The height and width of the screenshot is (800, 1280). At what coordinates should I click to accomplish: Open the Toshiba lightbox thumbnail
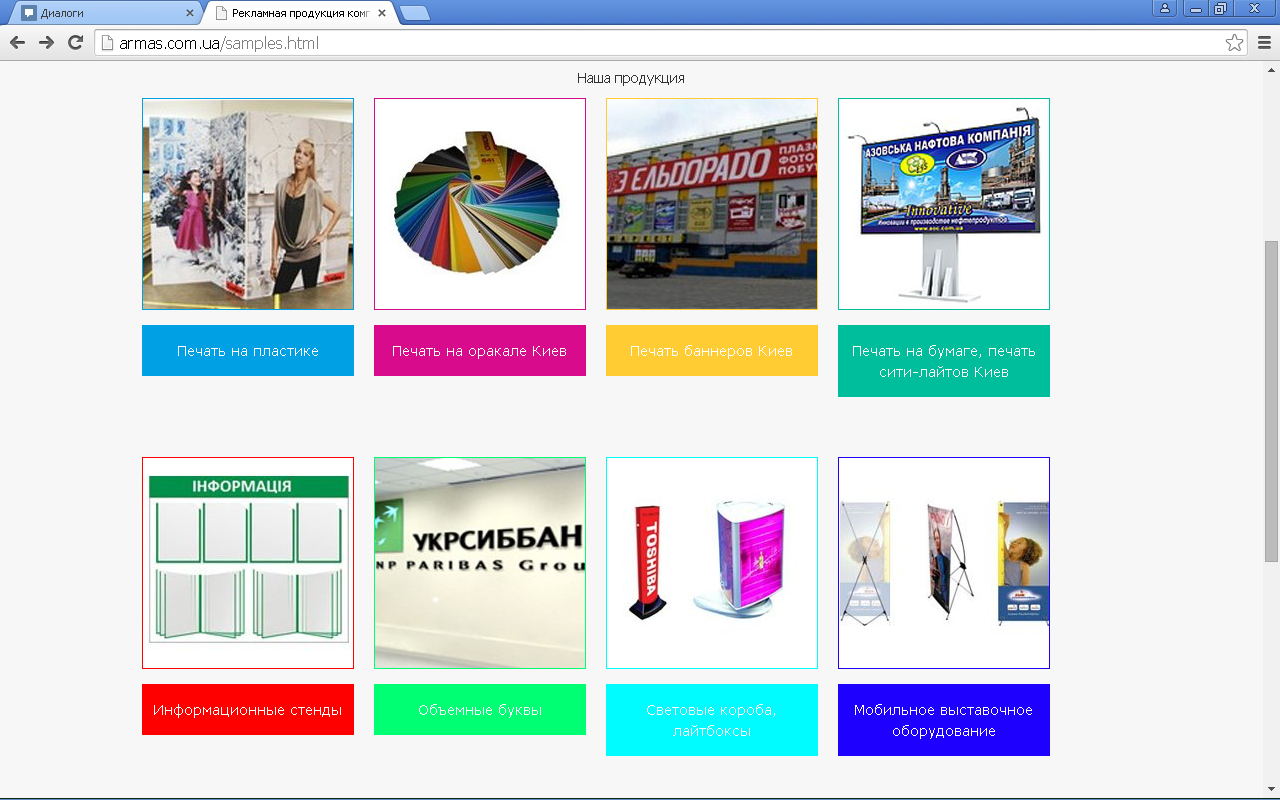(x=712, y=563)
